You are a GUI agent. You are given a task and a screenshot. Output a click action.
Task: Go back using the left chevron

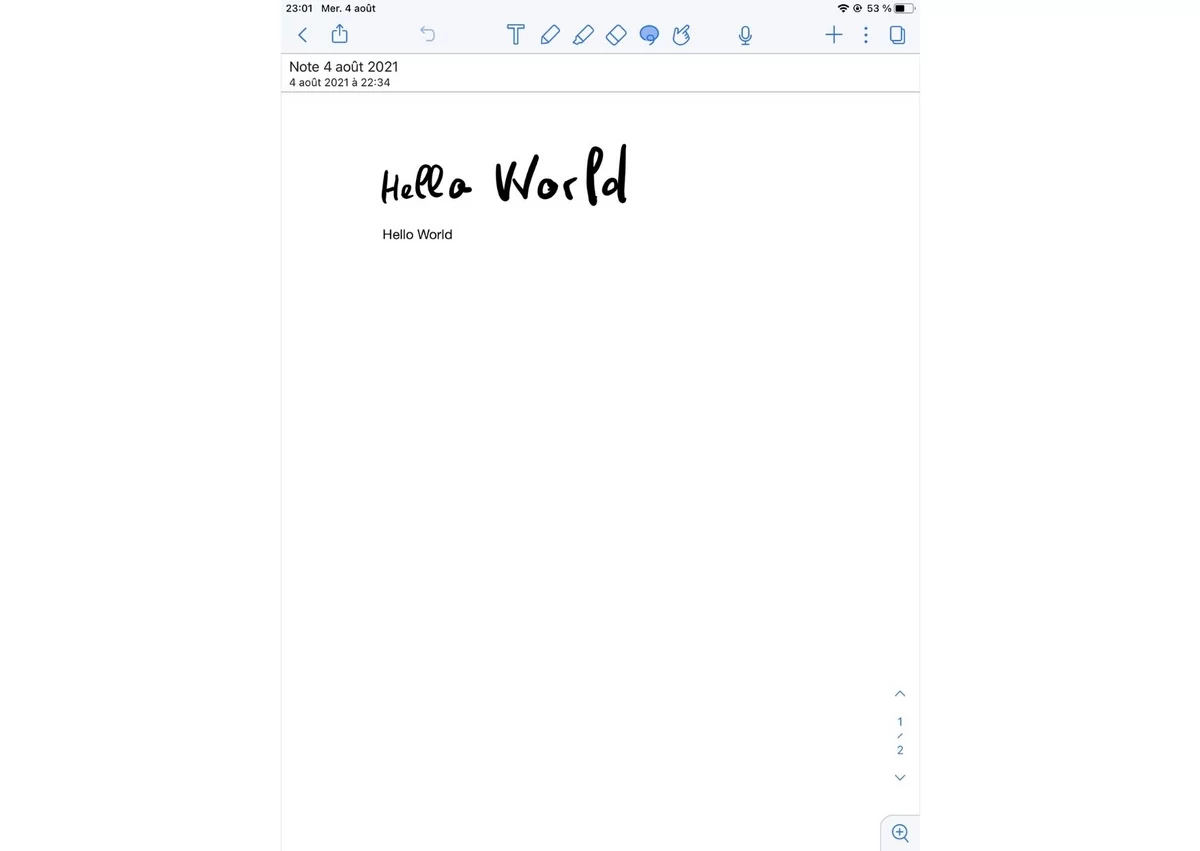tap(303, 35)
